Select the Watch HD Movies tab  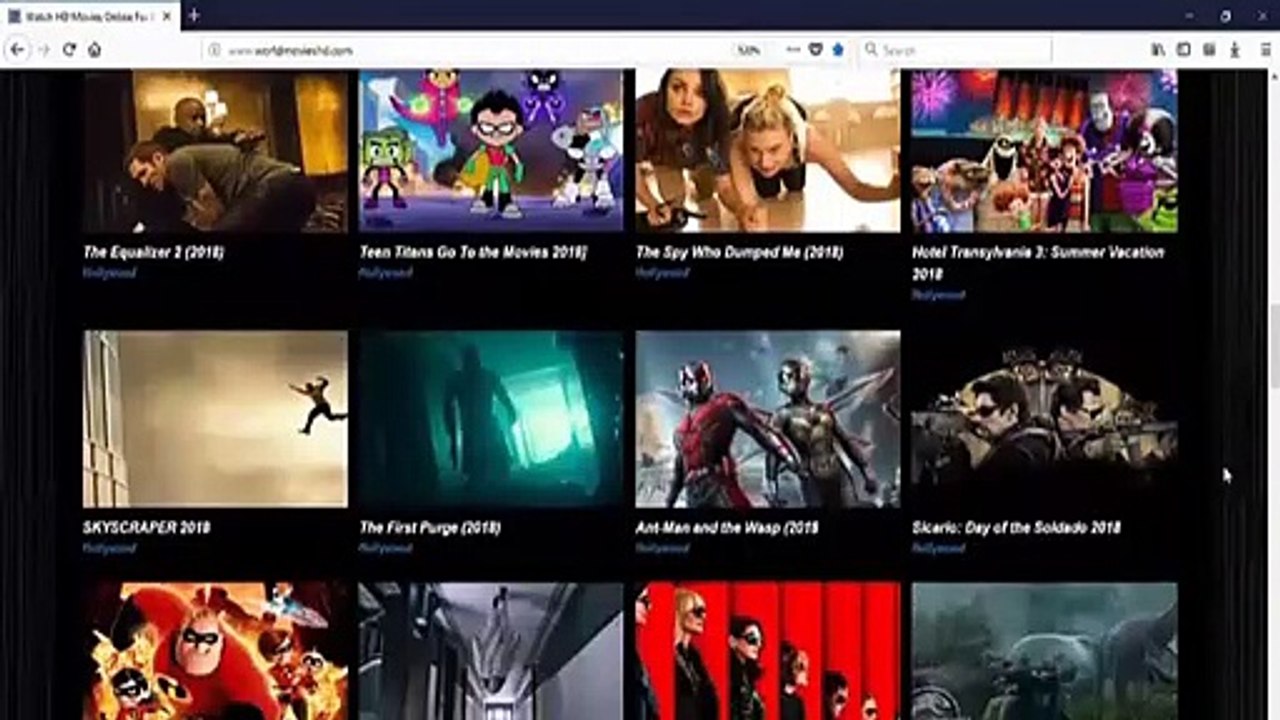91,16
